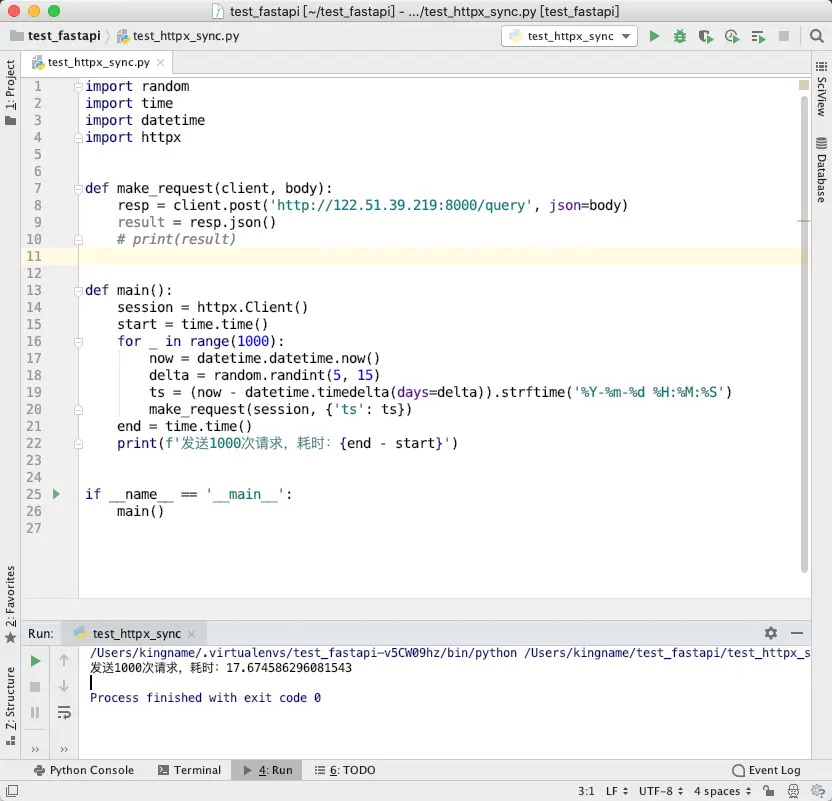Change file encoding UTF-8
The height and width of the screenshot is (801, 832).
coord(661,791)
